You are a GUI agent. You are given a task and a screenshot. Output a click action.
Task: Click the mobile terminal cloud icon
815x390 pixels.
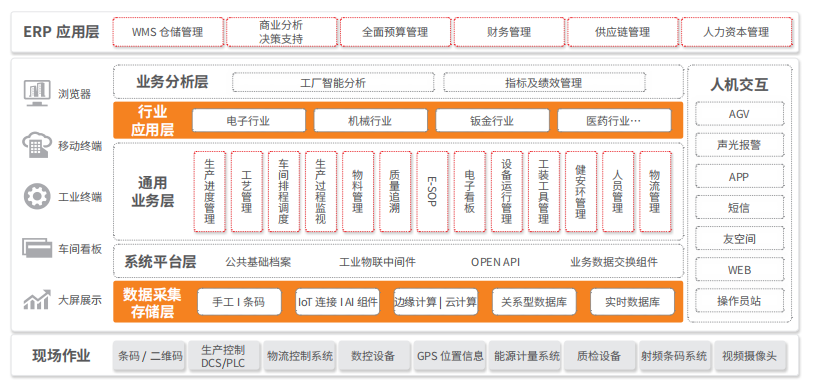point(37,146)
